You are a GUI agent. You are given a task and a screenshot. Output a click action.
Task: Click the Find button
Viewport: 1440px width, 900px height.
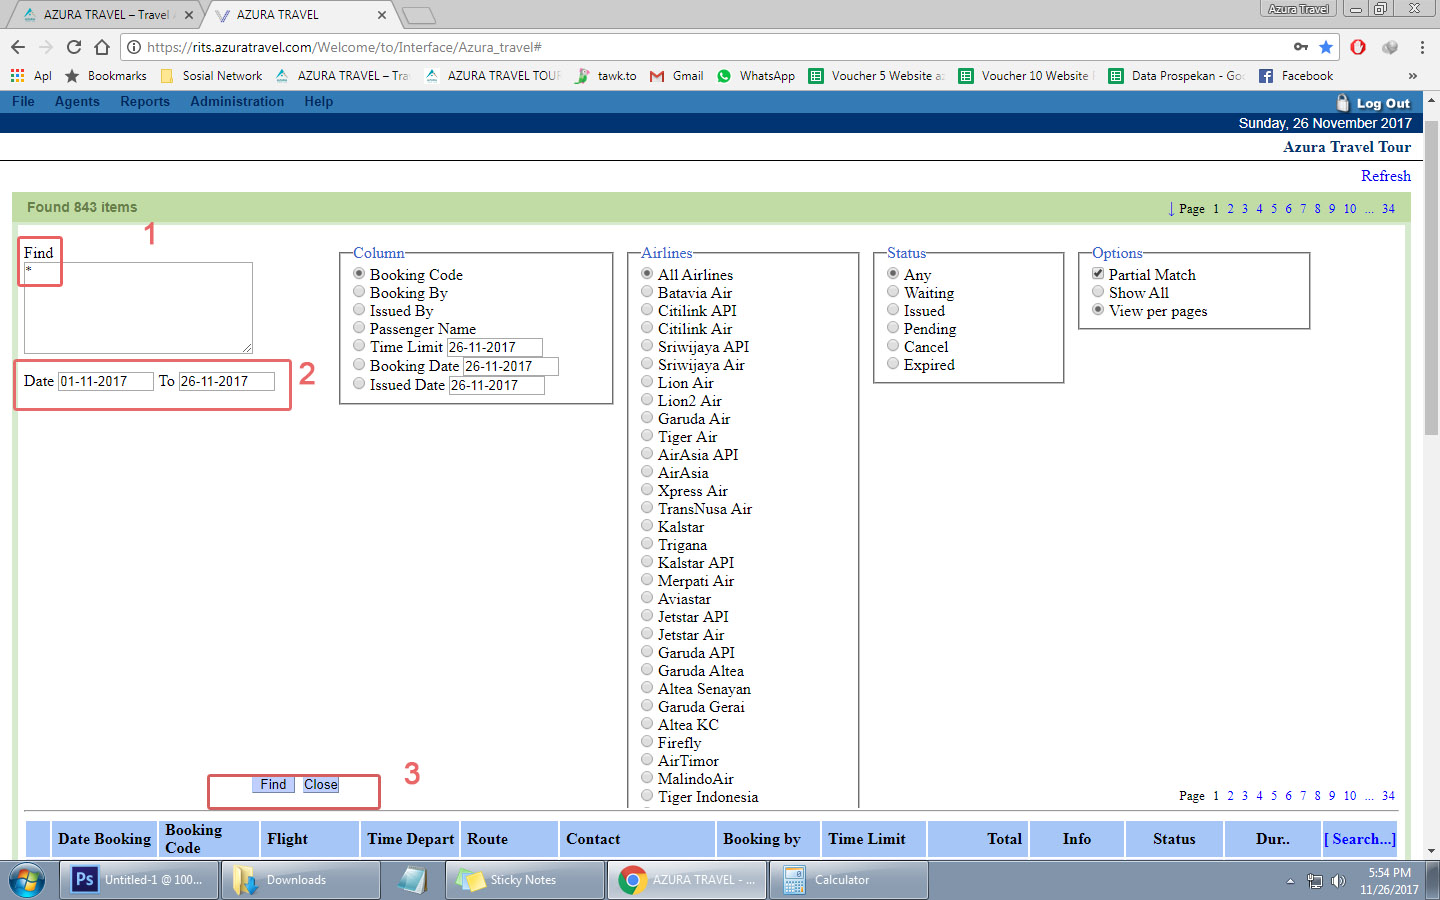[x=273, y=785]
